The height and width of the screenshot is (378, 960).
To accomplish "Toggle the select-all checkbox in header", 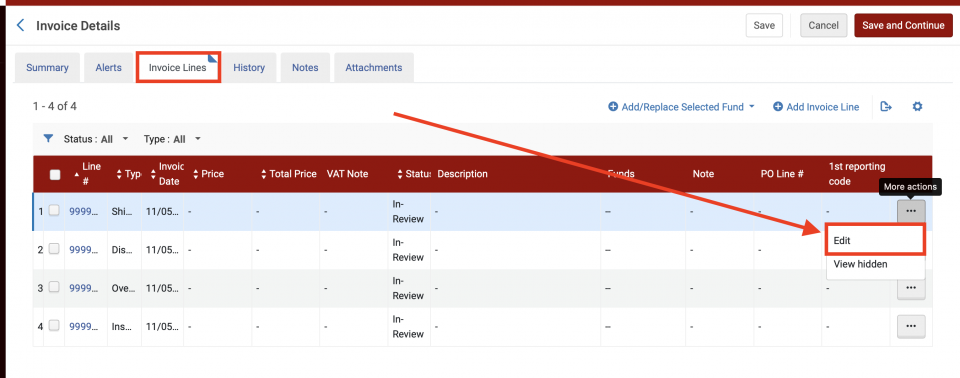I will [55, 175].
